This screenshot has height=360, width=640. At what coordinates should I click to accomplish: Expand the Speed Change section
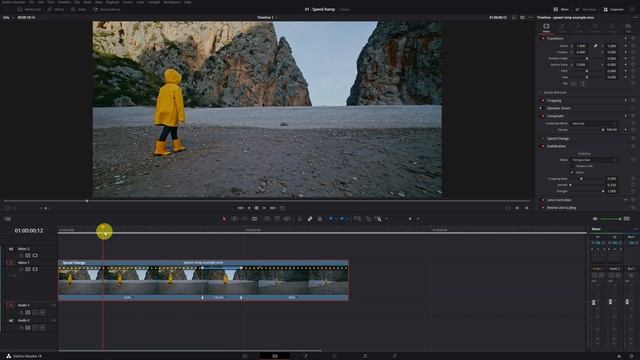pos(558,139)
